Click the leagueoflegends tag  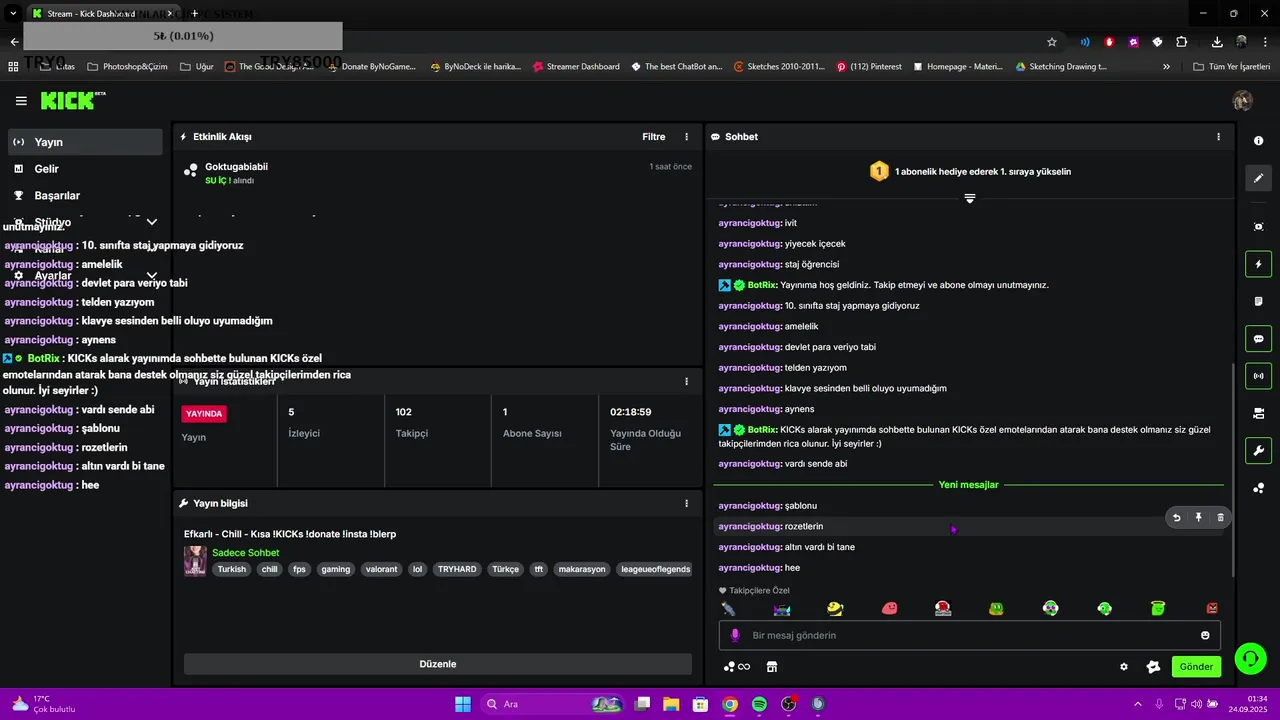point(655,569)
